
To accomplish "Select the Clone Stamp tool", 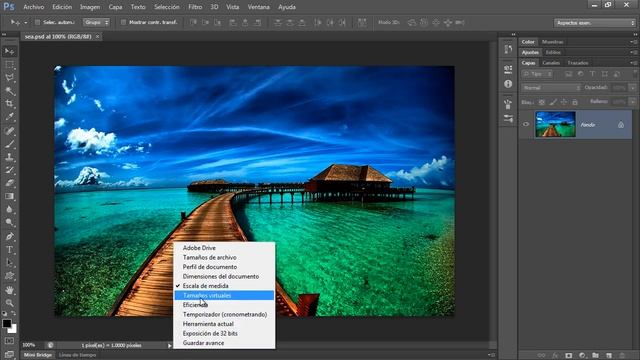I will (9, 157).
